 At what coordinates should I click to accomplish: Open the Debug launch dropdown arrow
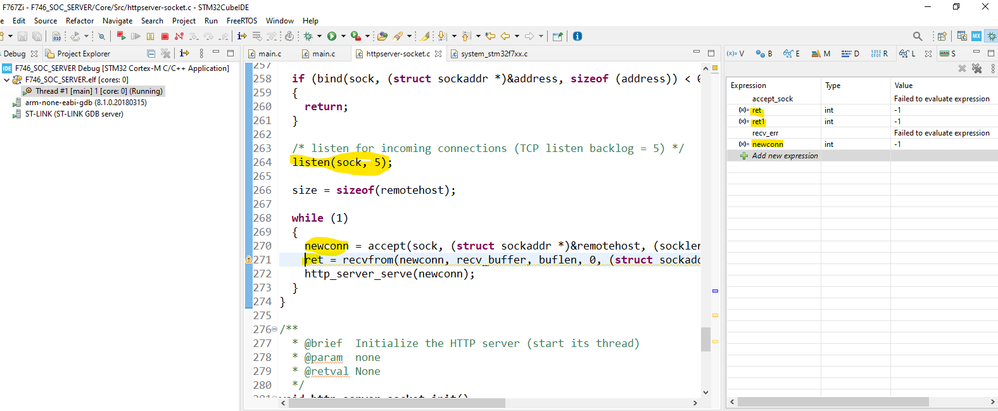(320, 36)
